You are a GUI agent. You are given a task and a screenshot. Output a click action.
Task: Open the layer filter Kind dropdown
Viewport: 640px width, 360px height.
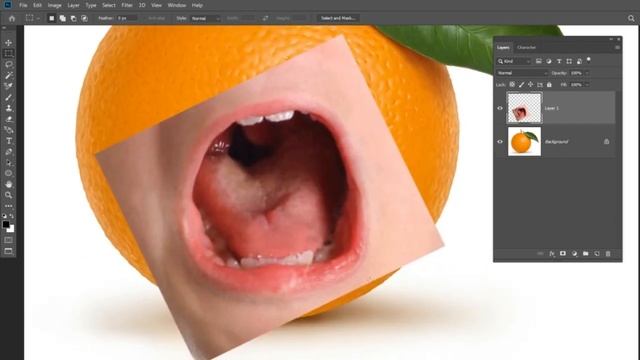click(514, 61)
